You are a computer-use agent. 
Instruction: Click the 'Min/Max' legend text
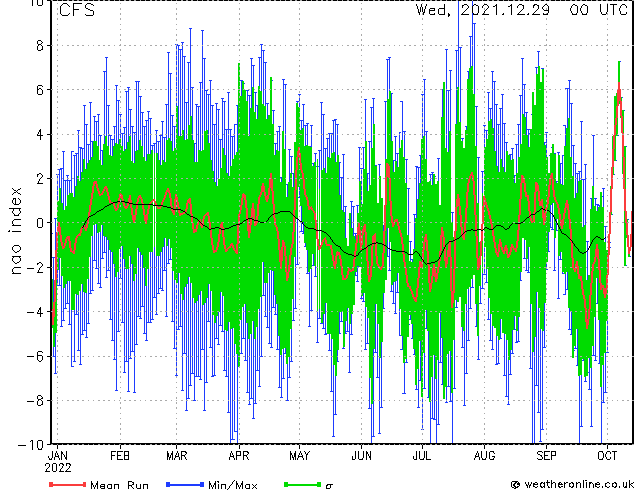(x=232, y=485)
